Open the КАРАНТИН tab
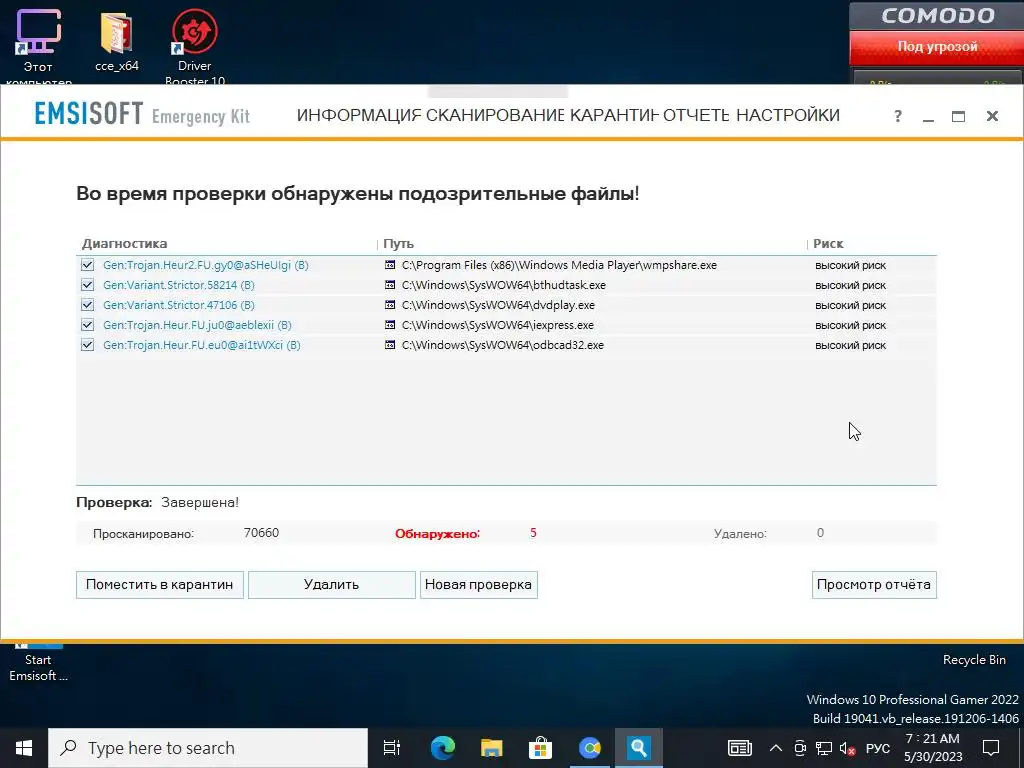 pos(614,115)
